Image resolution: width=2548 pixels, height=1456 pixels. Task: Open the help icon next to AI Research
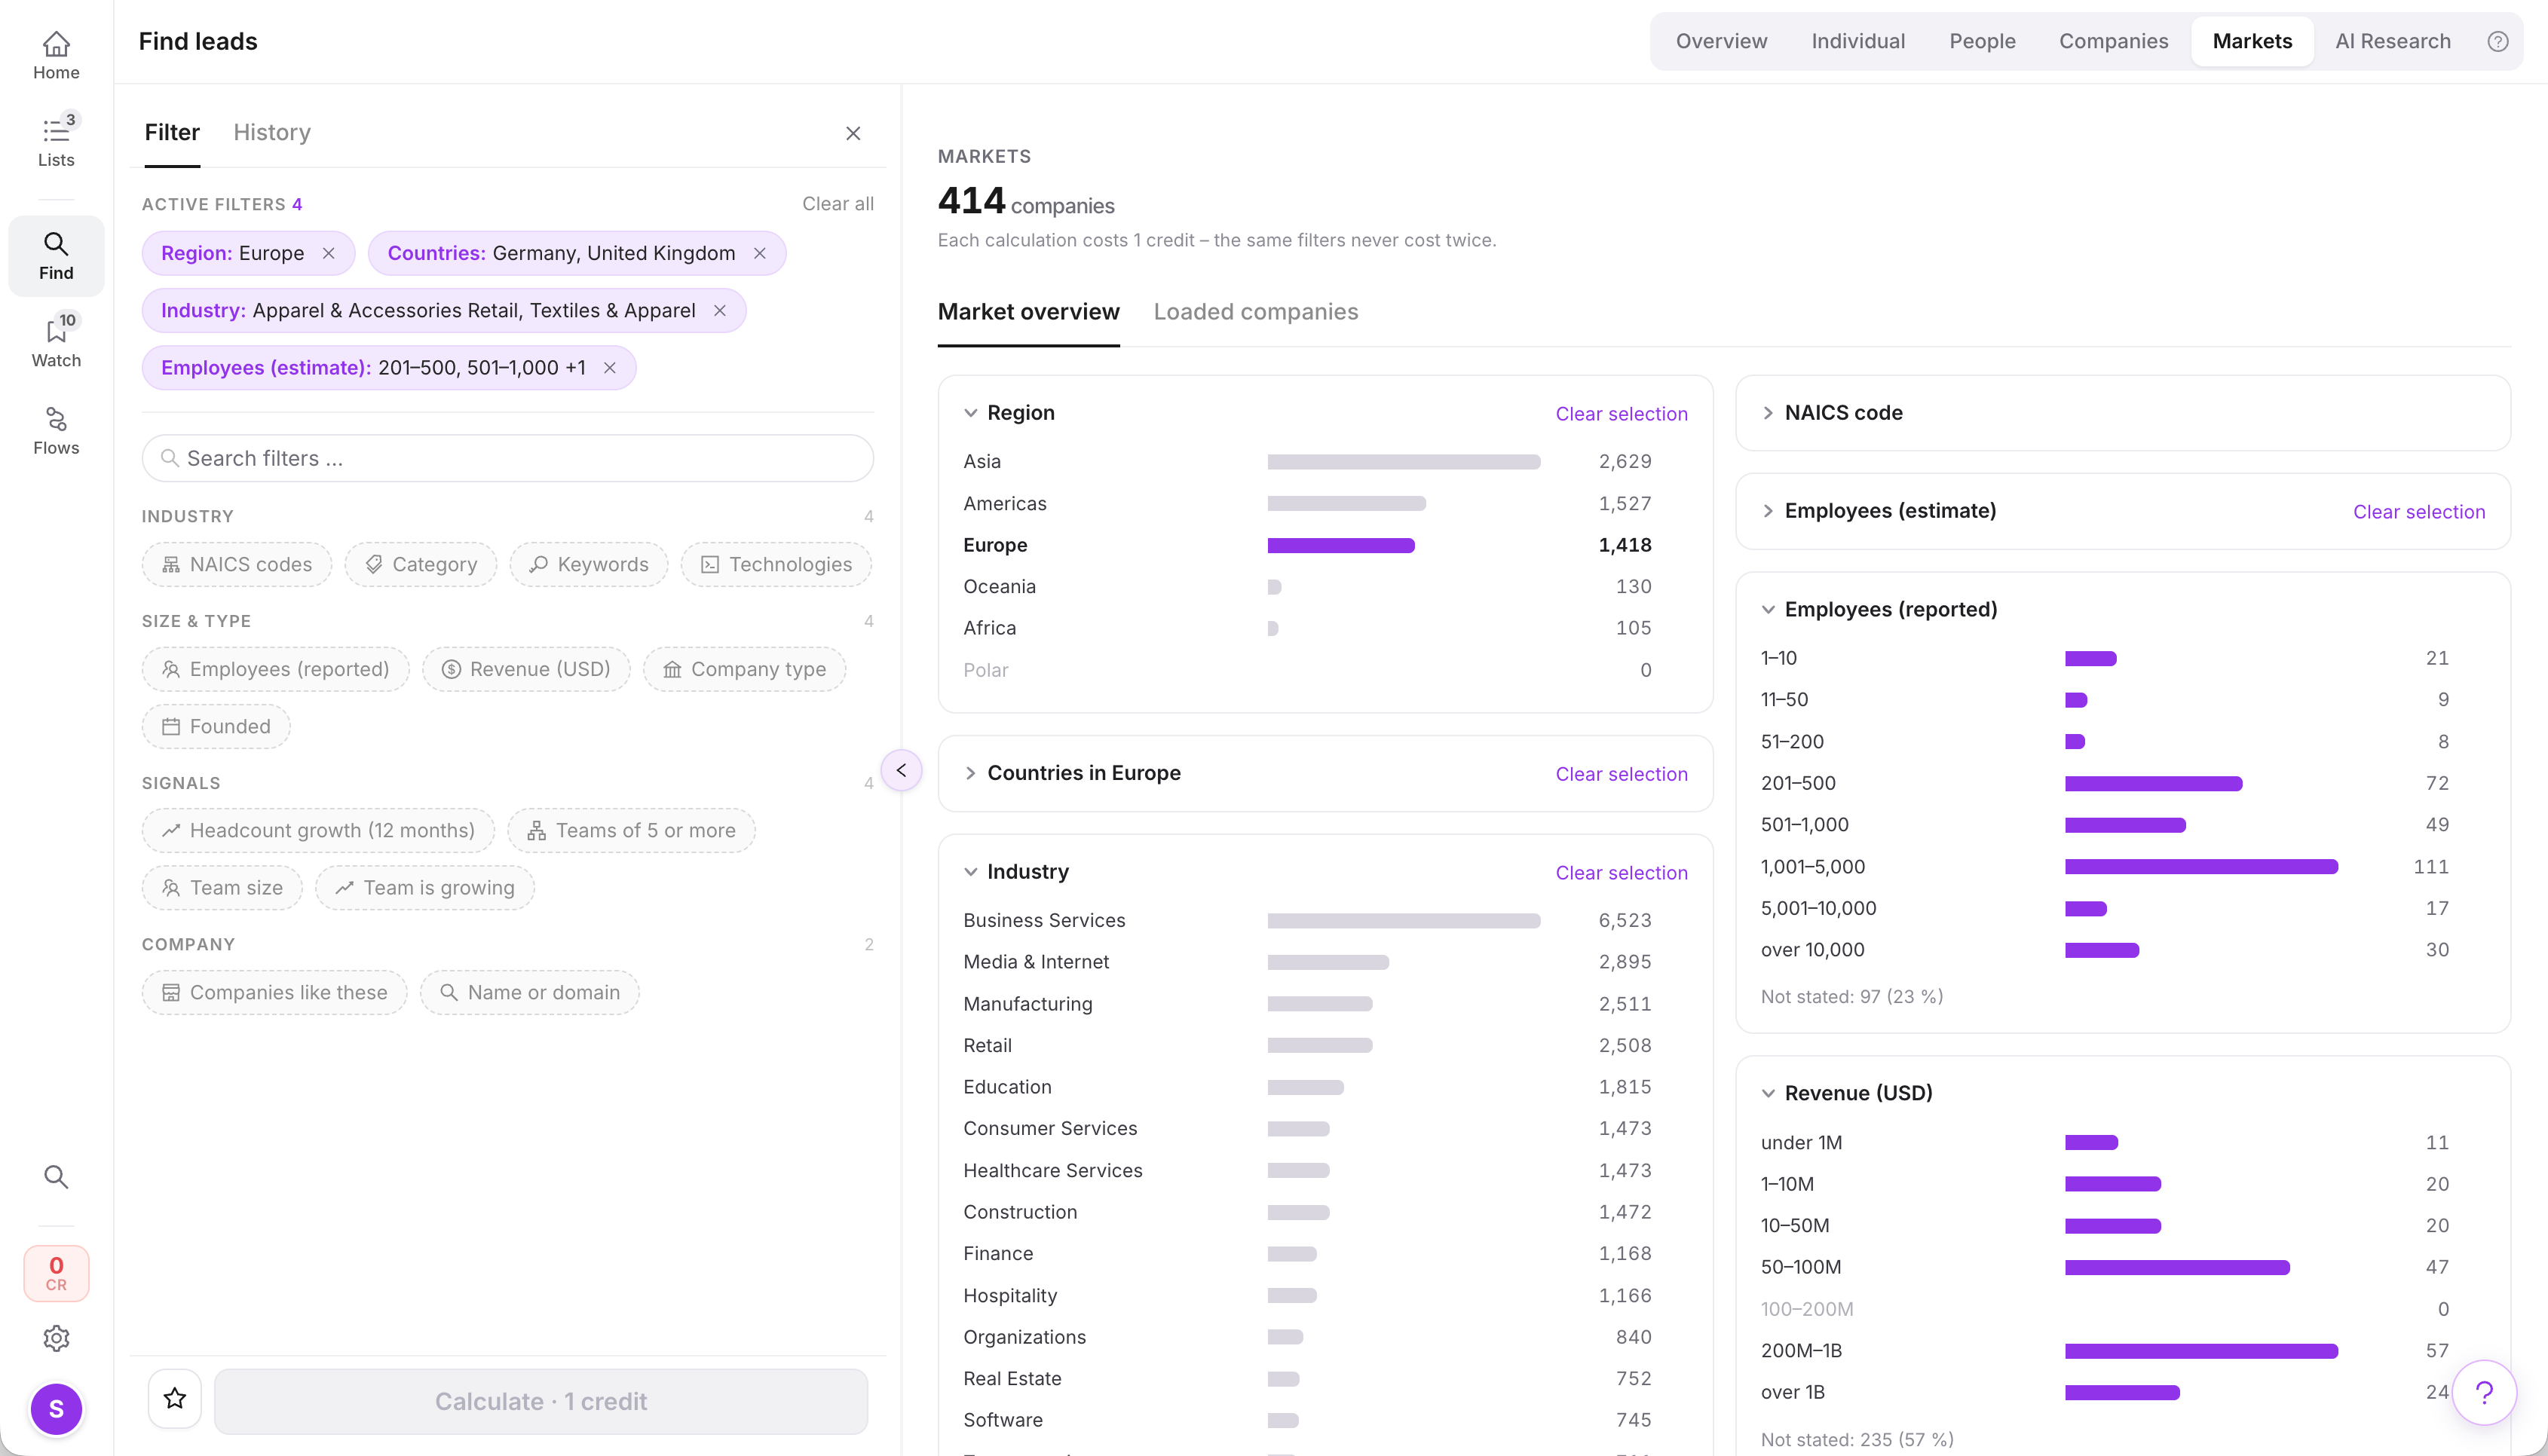click(2497, 41)
